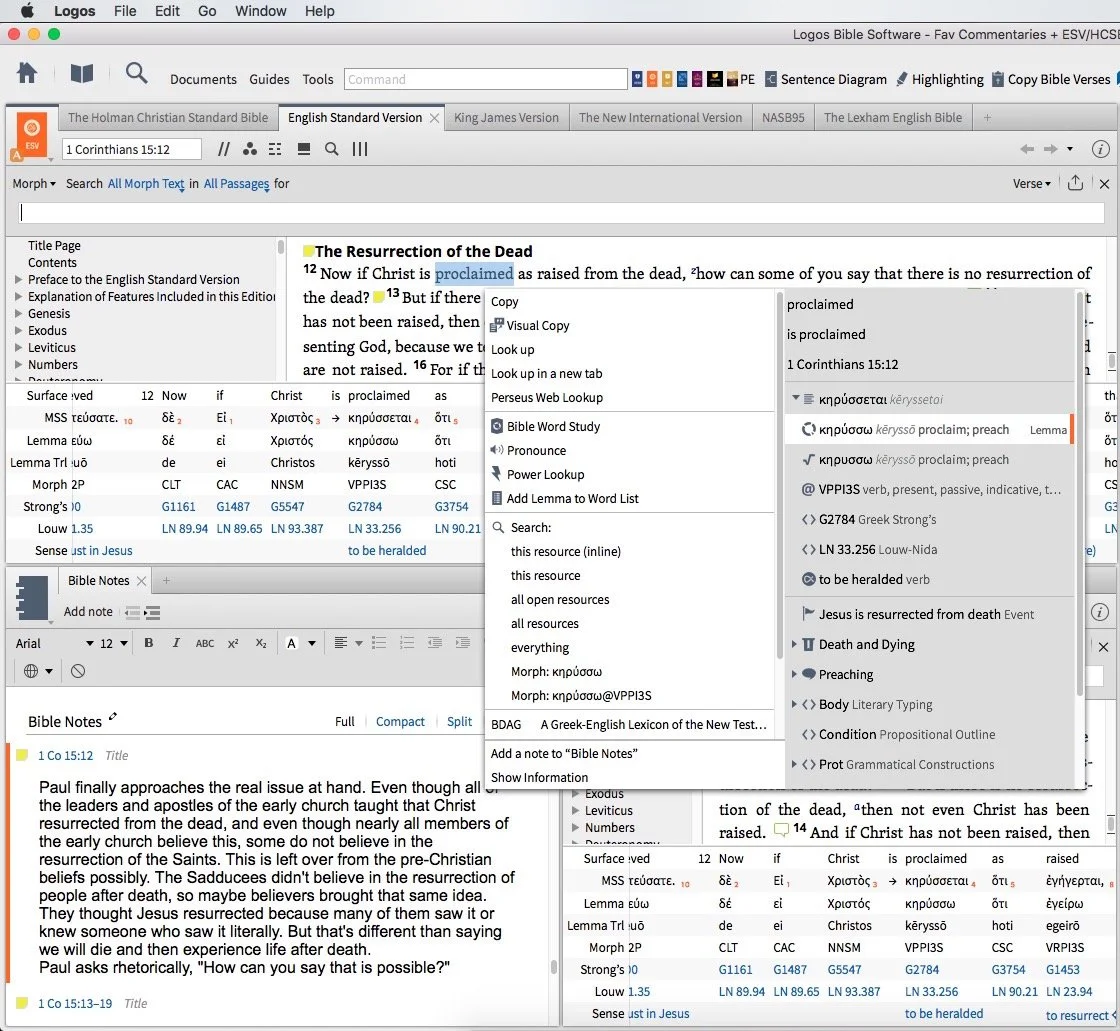
Task: Open the Morph search type dropdown
Action: point(34,184)
